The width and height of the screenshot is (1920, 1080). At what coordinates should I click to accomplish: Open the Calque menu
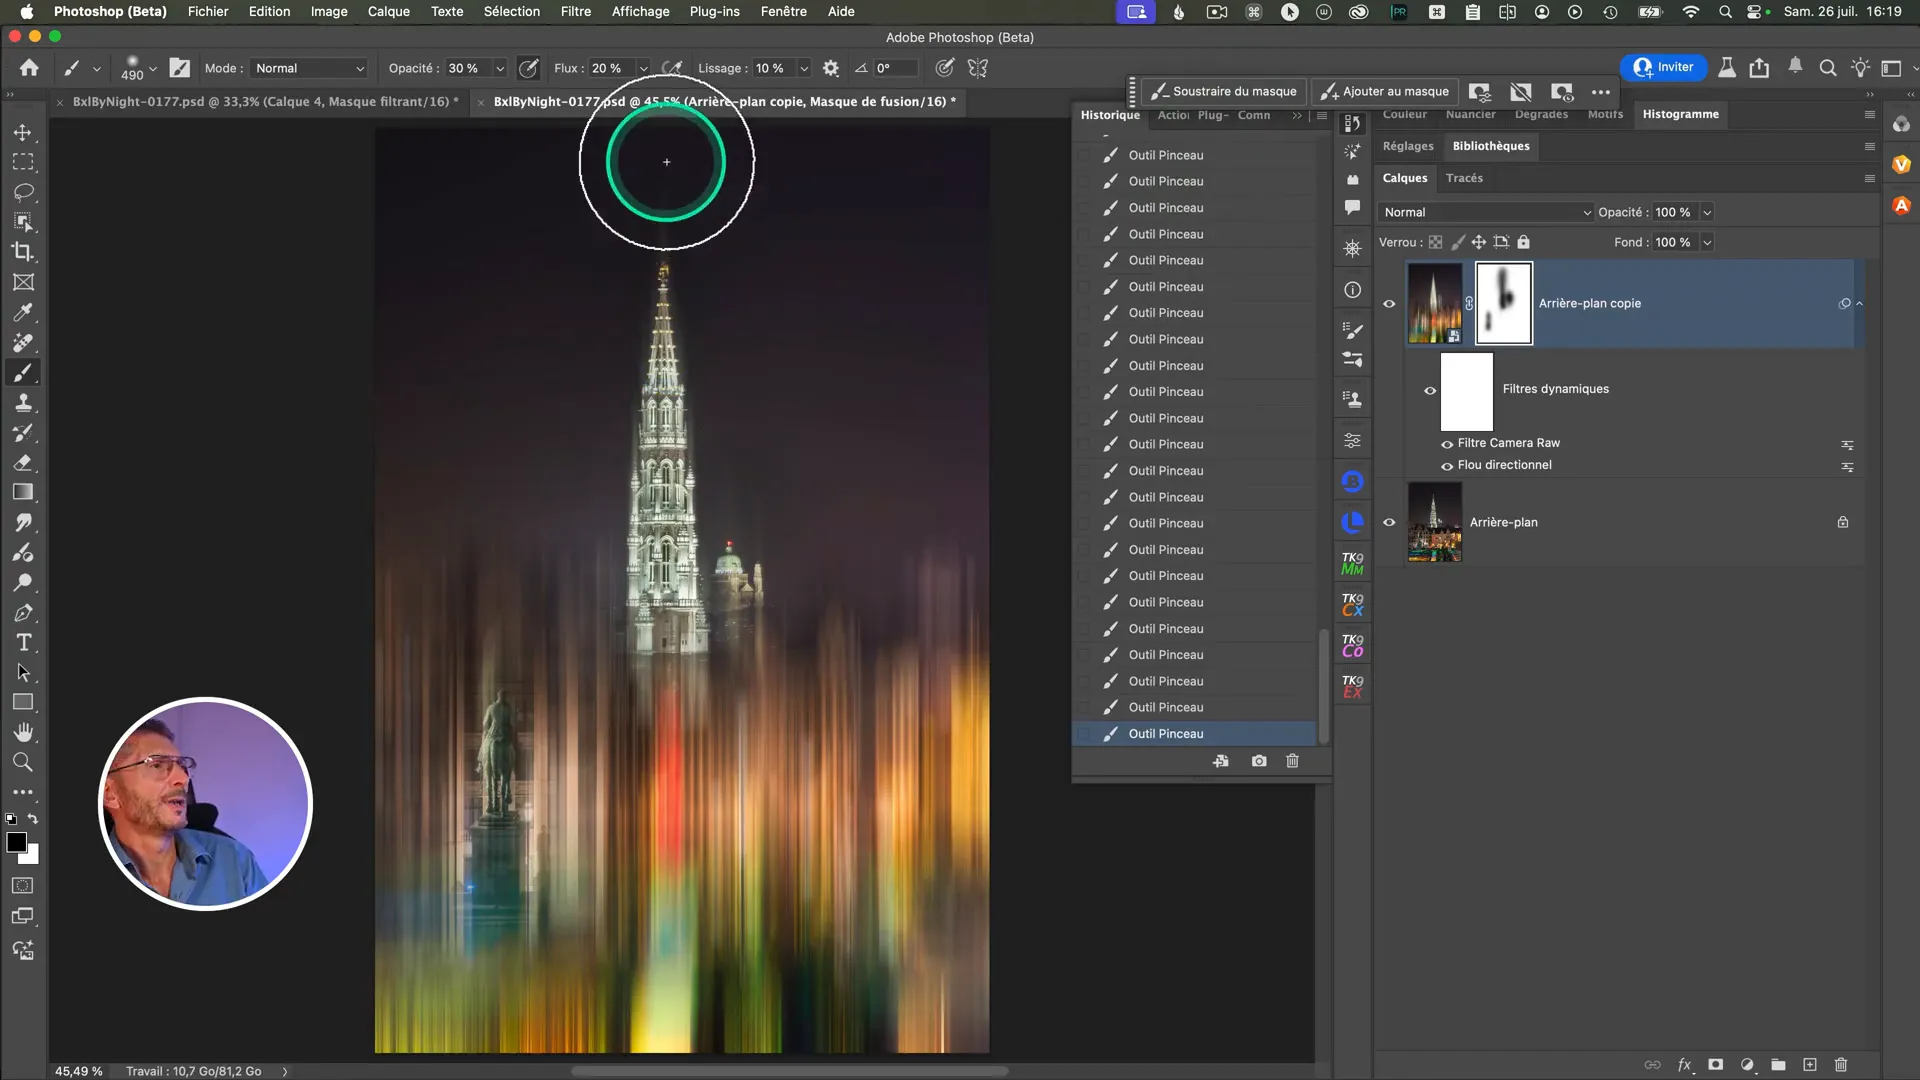(388, 11)
